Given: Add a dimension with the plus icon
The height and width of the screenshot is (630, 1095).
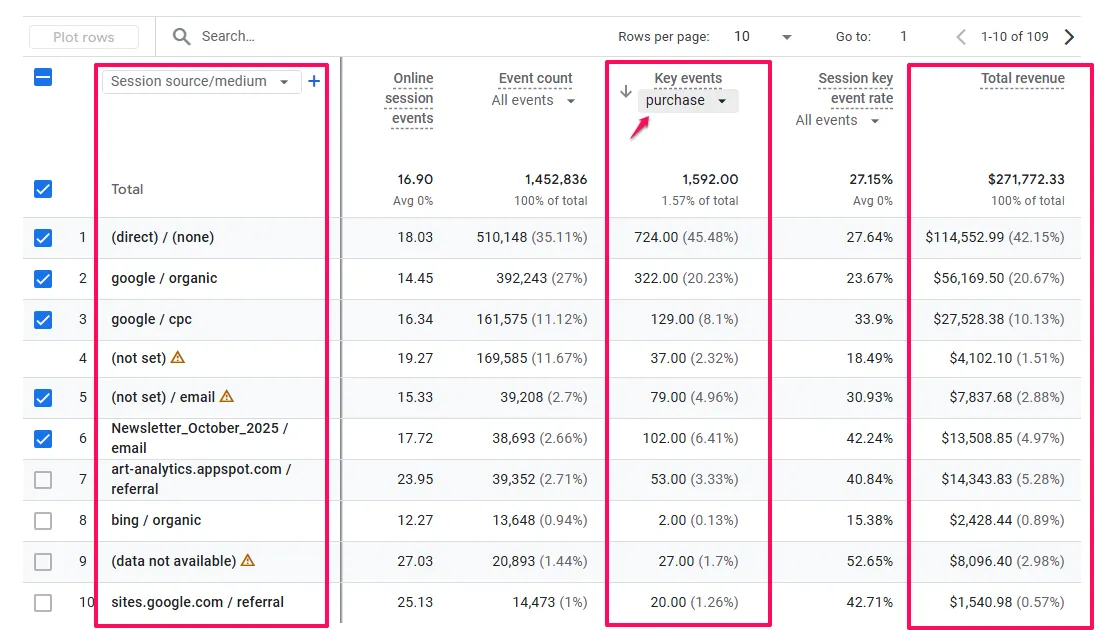Looking at the screenshot, I should click(314, 81).
